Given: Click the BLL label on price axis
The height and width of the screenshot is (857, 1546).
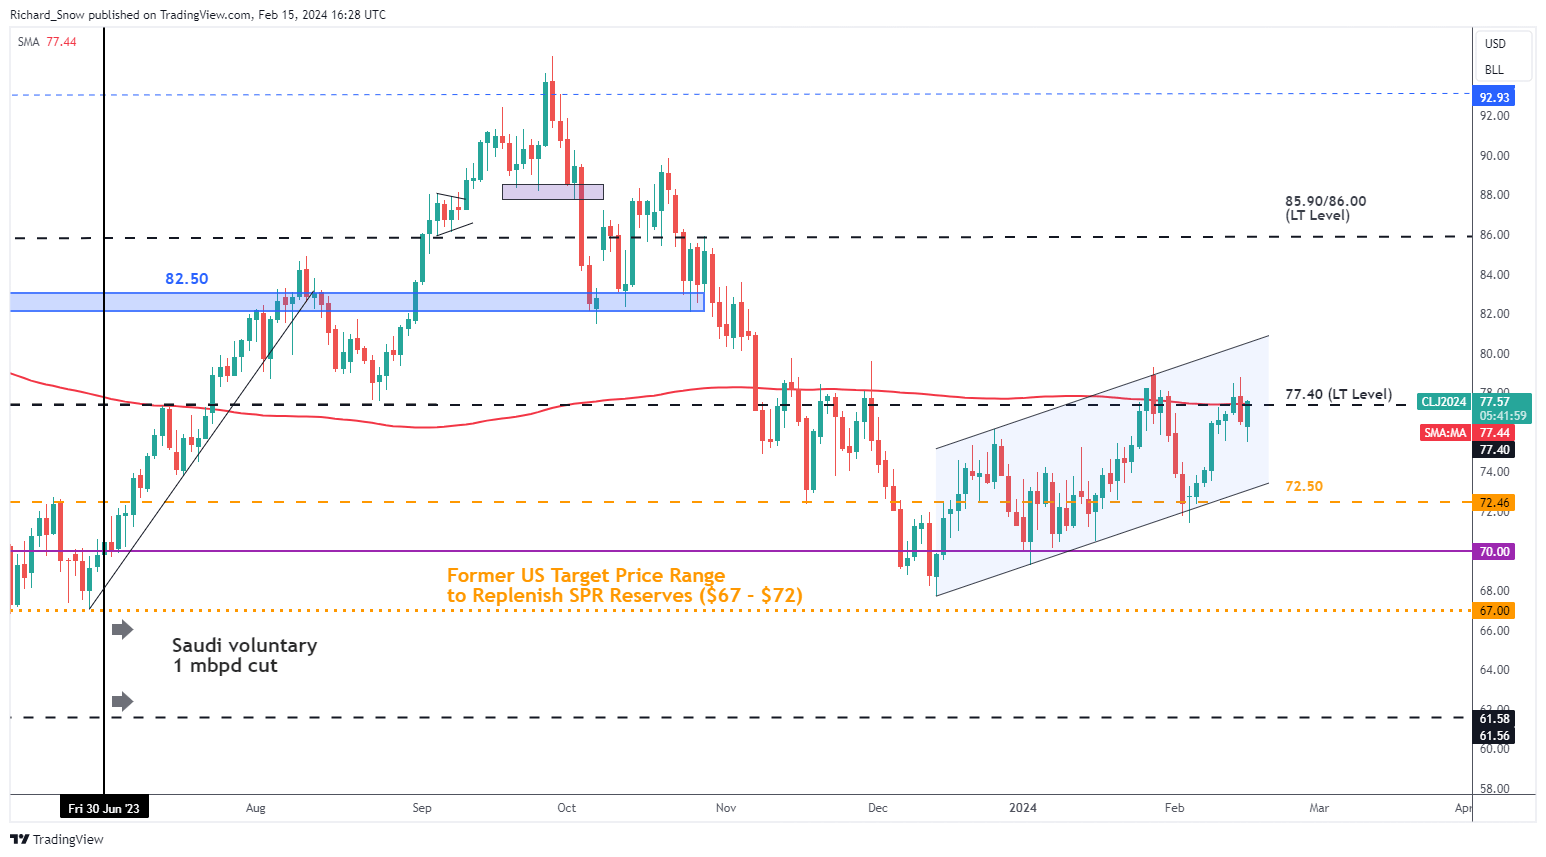Looking at the screenshot, I should tap(1494, 70).
